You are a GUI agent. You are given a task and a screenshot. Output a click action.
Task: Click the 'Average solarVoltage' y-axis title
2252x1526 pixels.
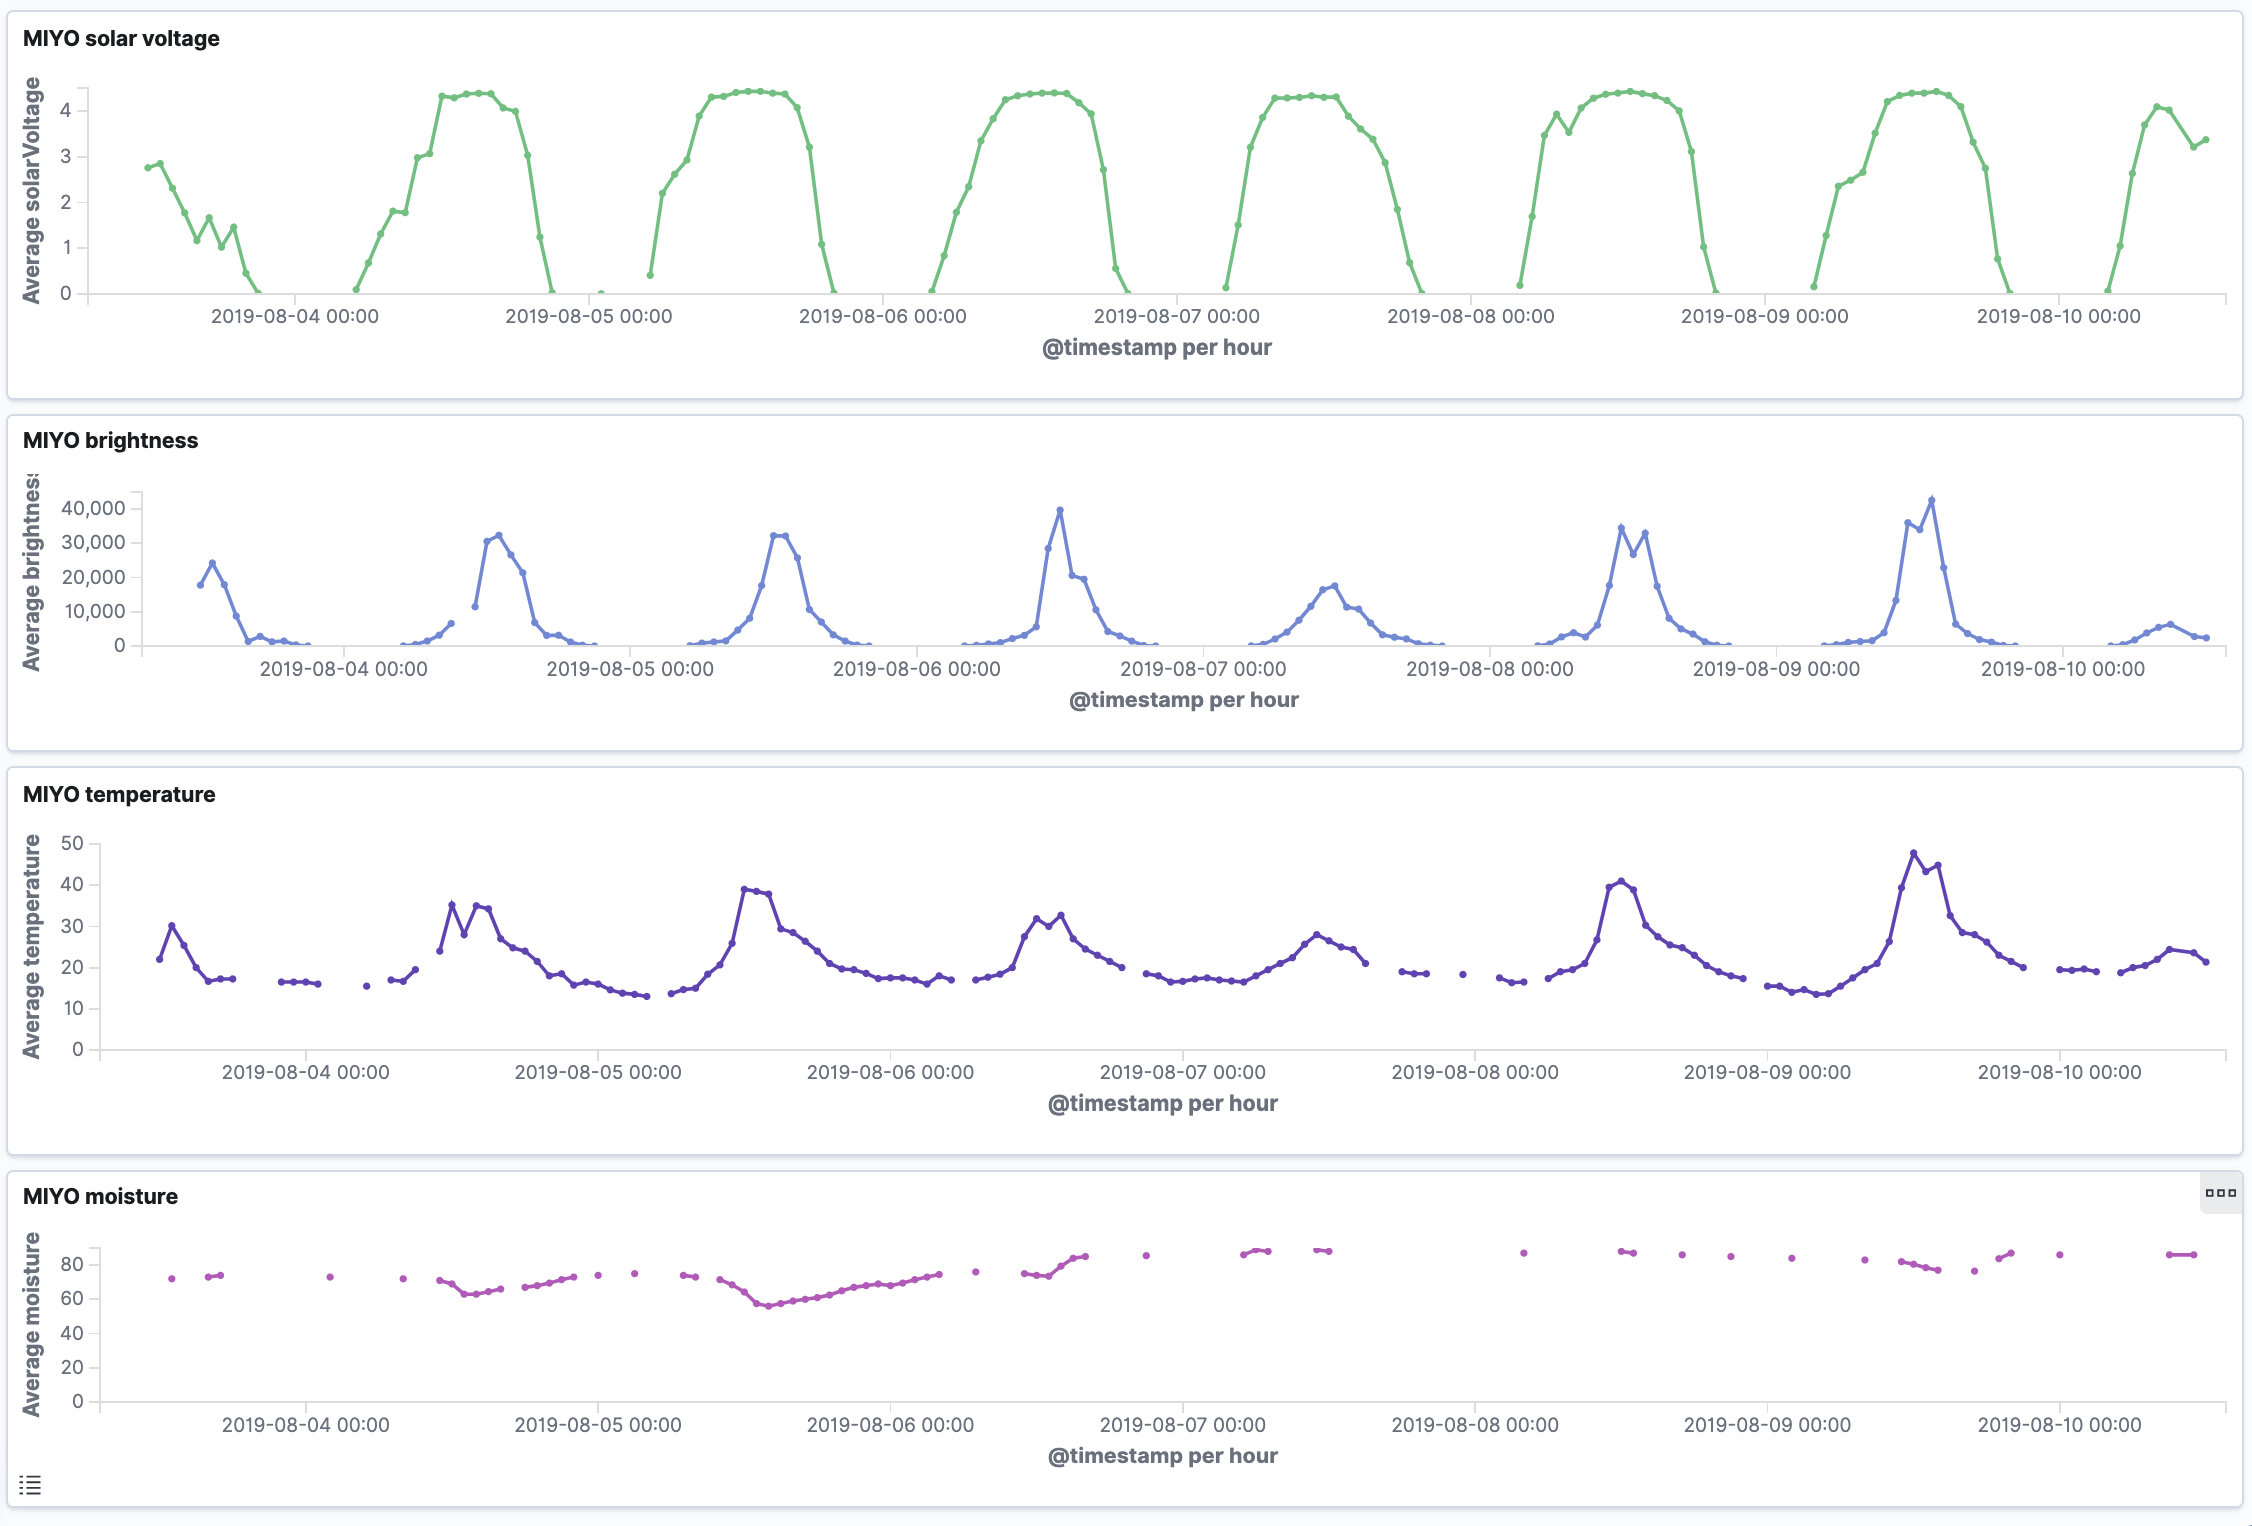coord(32,190)
